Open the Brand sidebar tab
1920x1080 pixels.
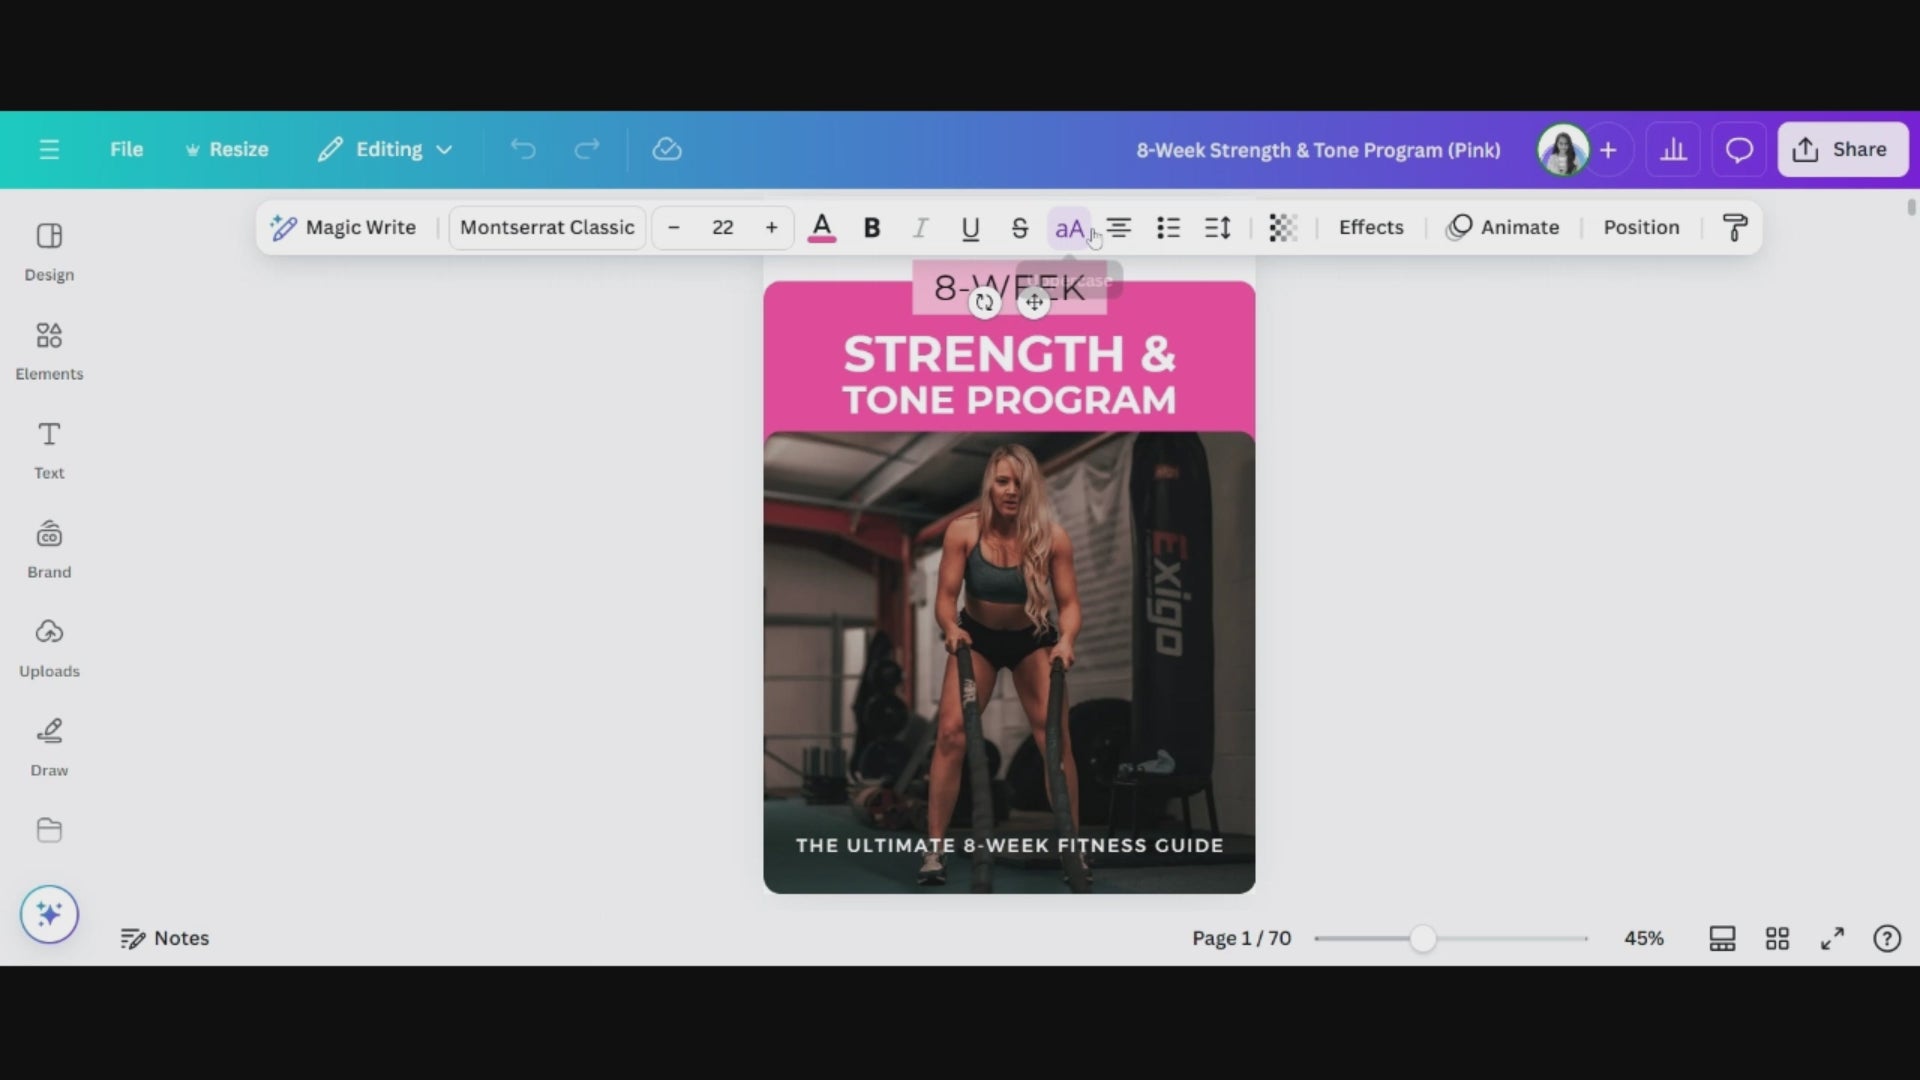click(49, 549)
